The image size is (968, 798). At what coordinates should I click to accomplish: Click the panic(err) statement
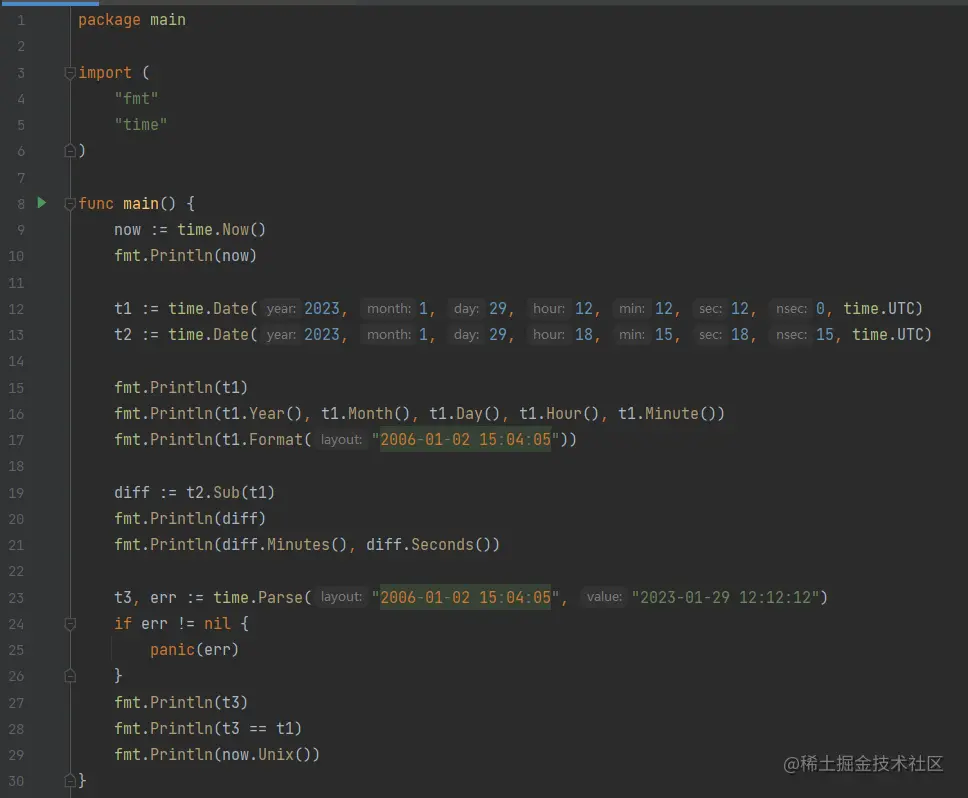(x=194, y=650)
